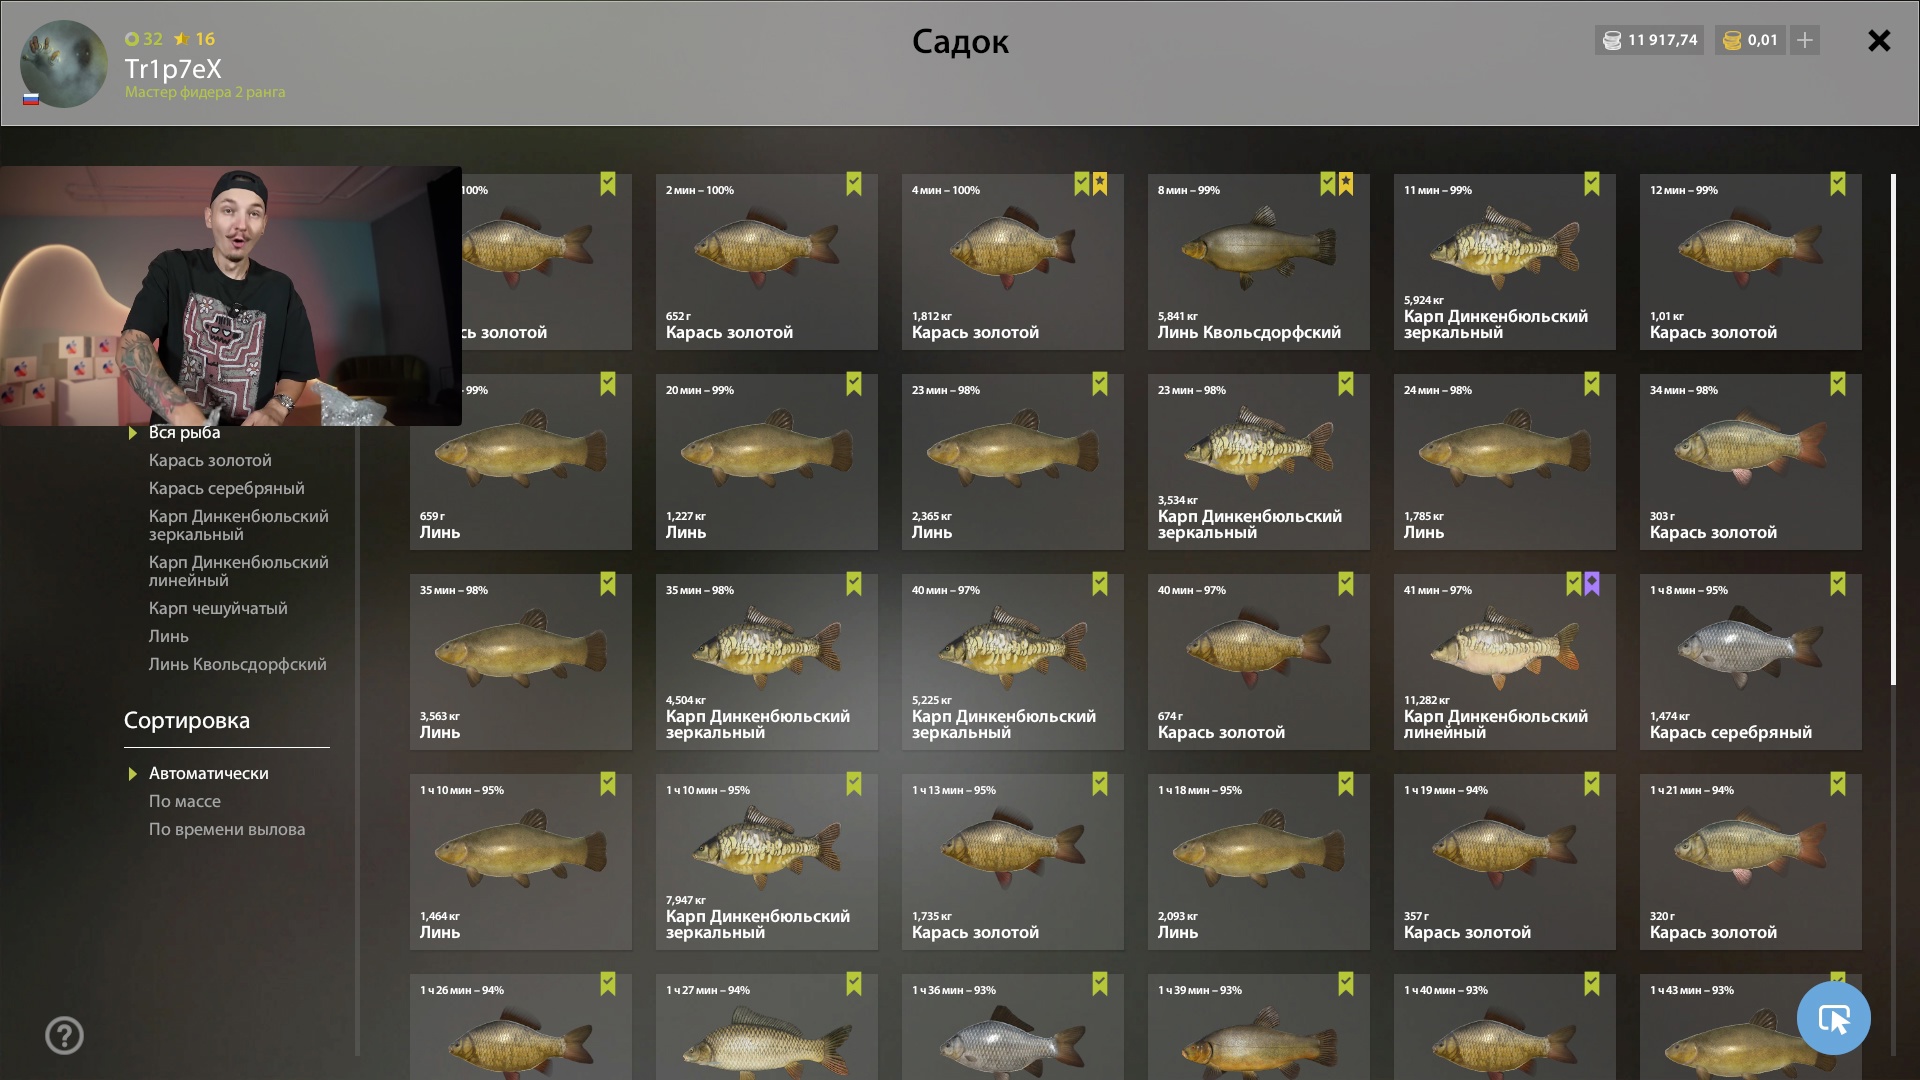
Task: Filter list by Линь Квольсдорфский
Action: click(238, 664)
